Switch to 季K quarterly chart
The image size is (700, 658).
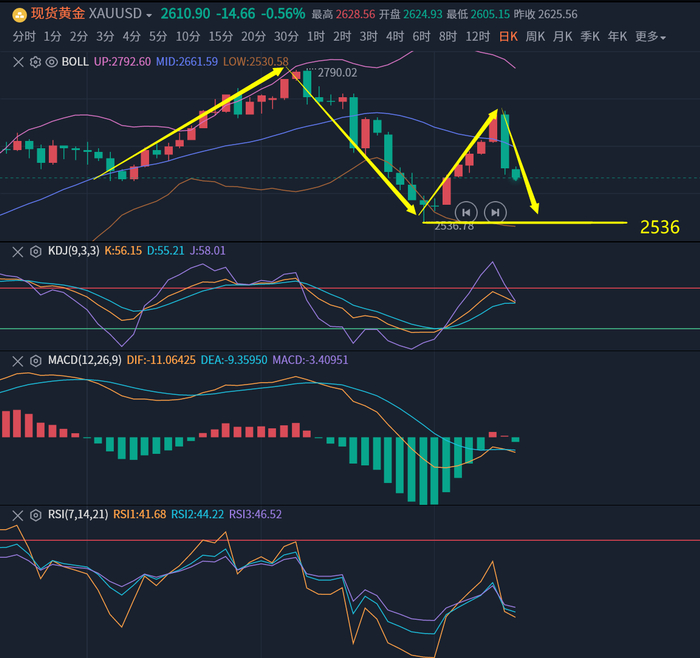(590, 37)
